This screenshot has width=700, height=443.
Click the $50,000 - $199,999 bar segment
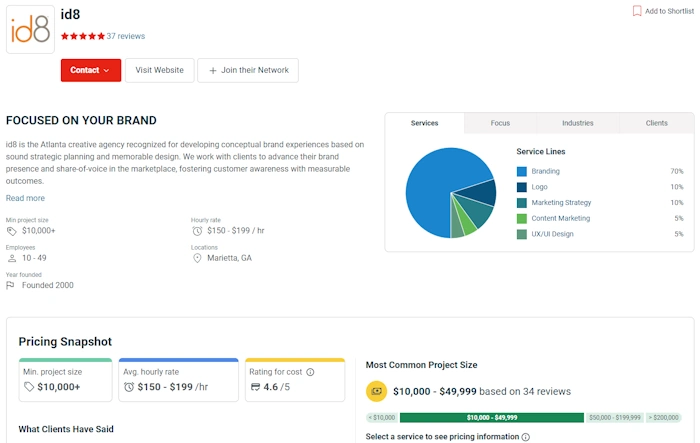click(x=615, y=418)
